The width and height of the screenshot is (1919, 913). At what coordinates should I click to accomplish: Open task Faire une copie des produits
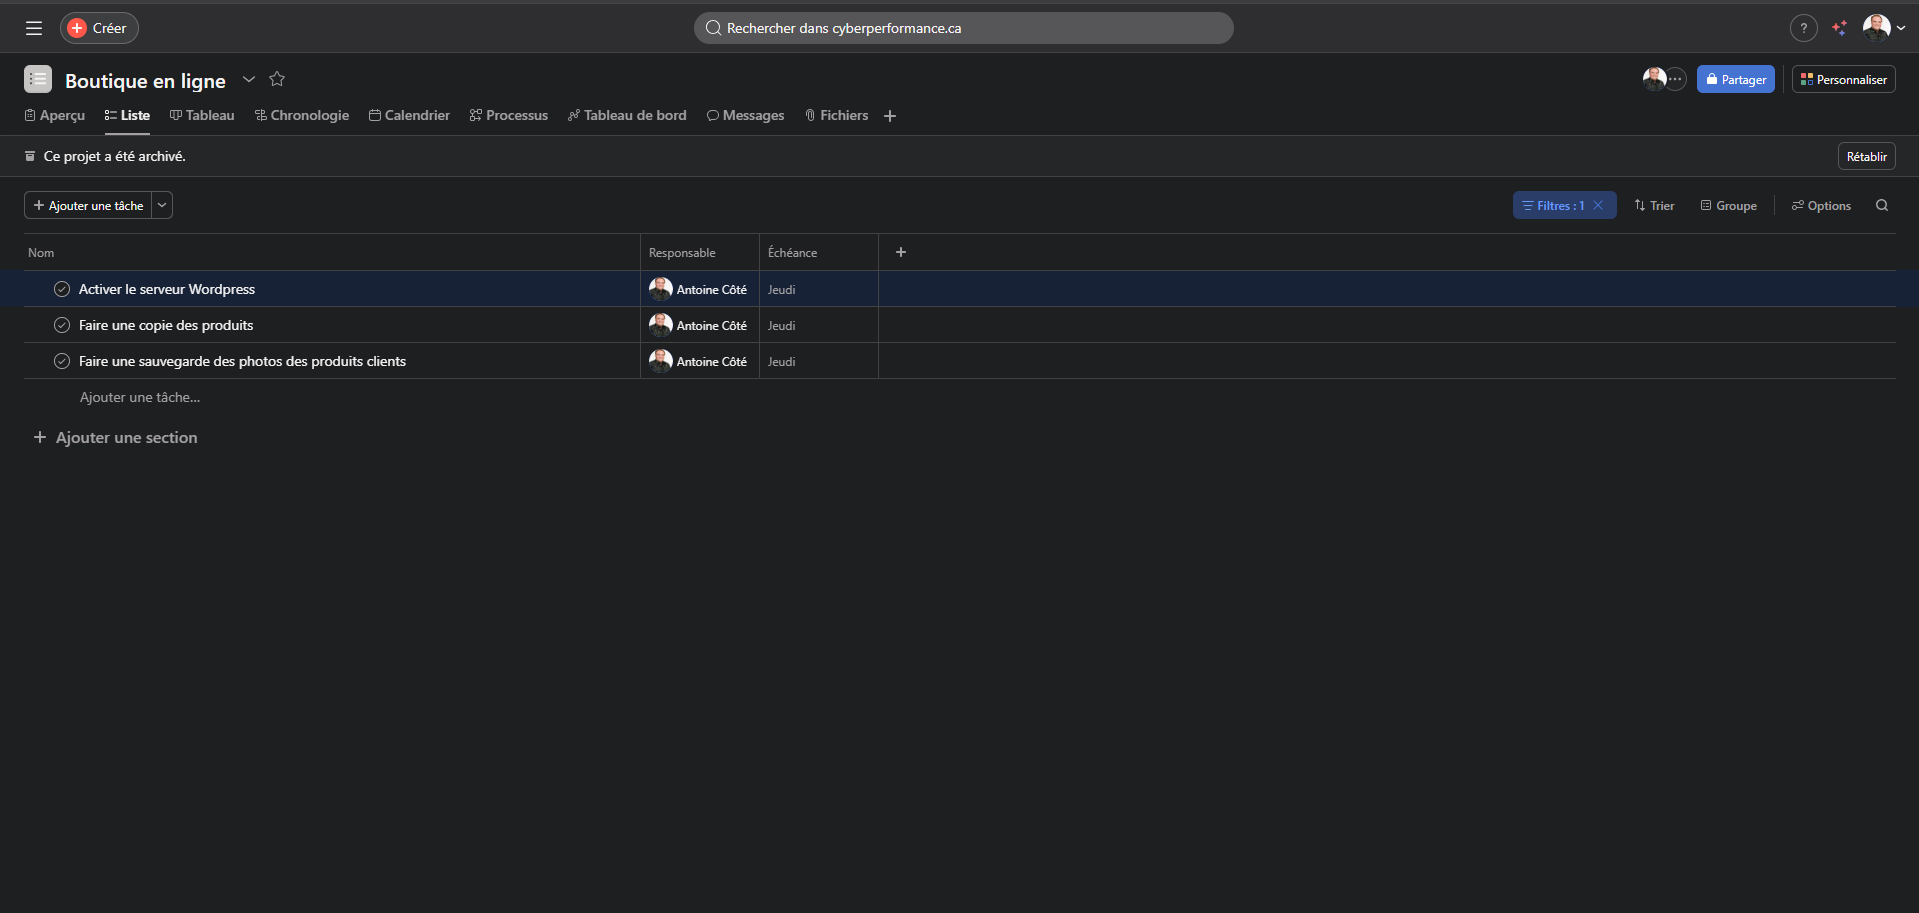pos(166,325)
